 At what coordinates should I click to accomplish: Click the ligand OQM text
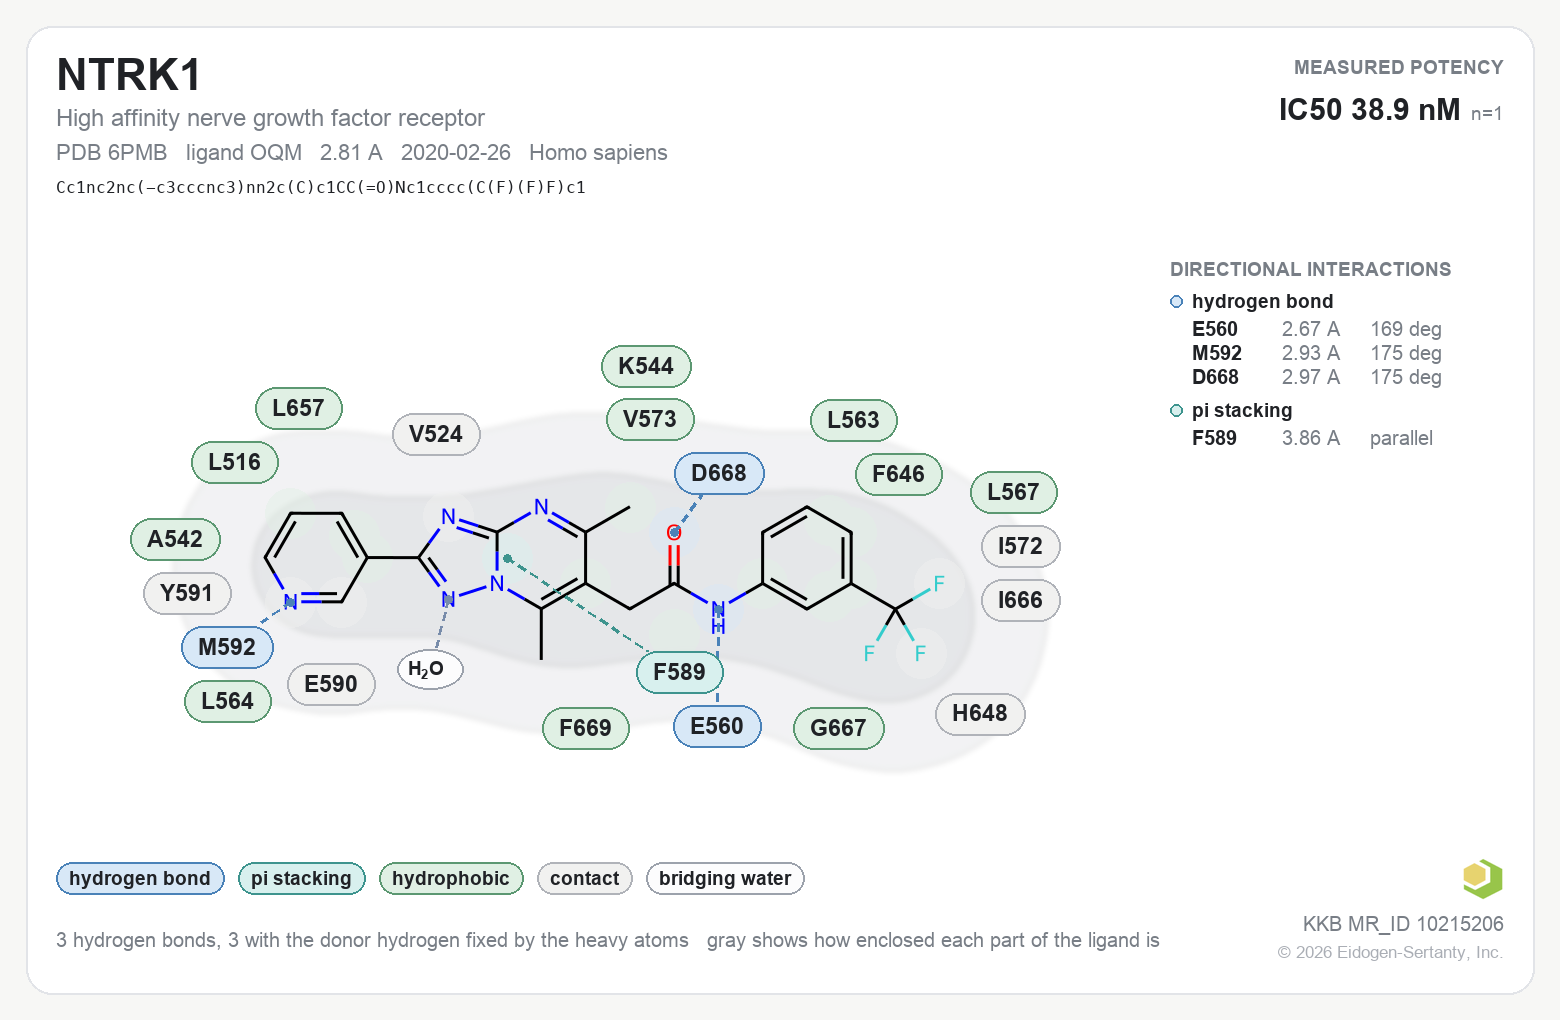tap(244, 152)
